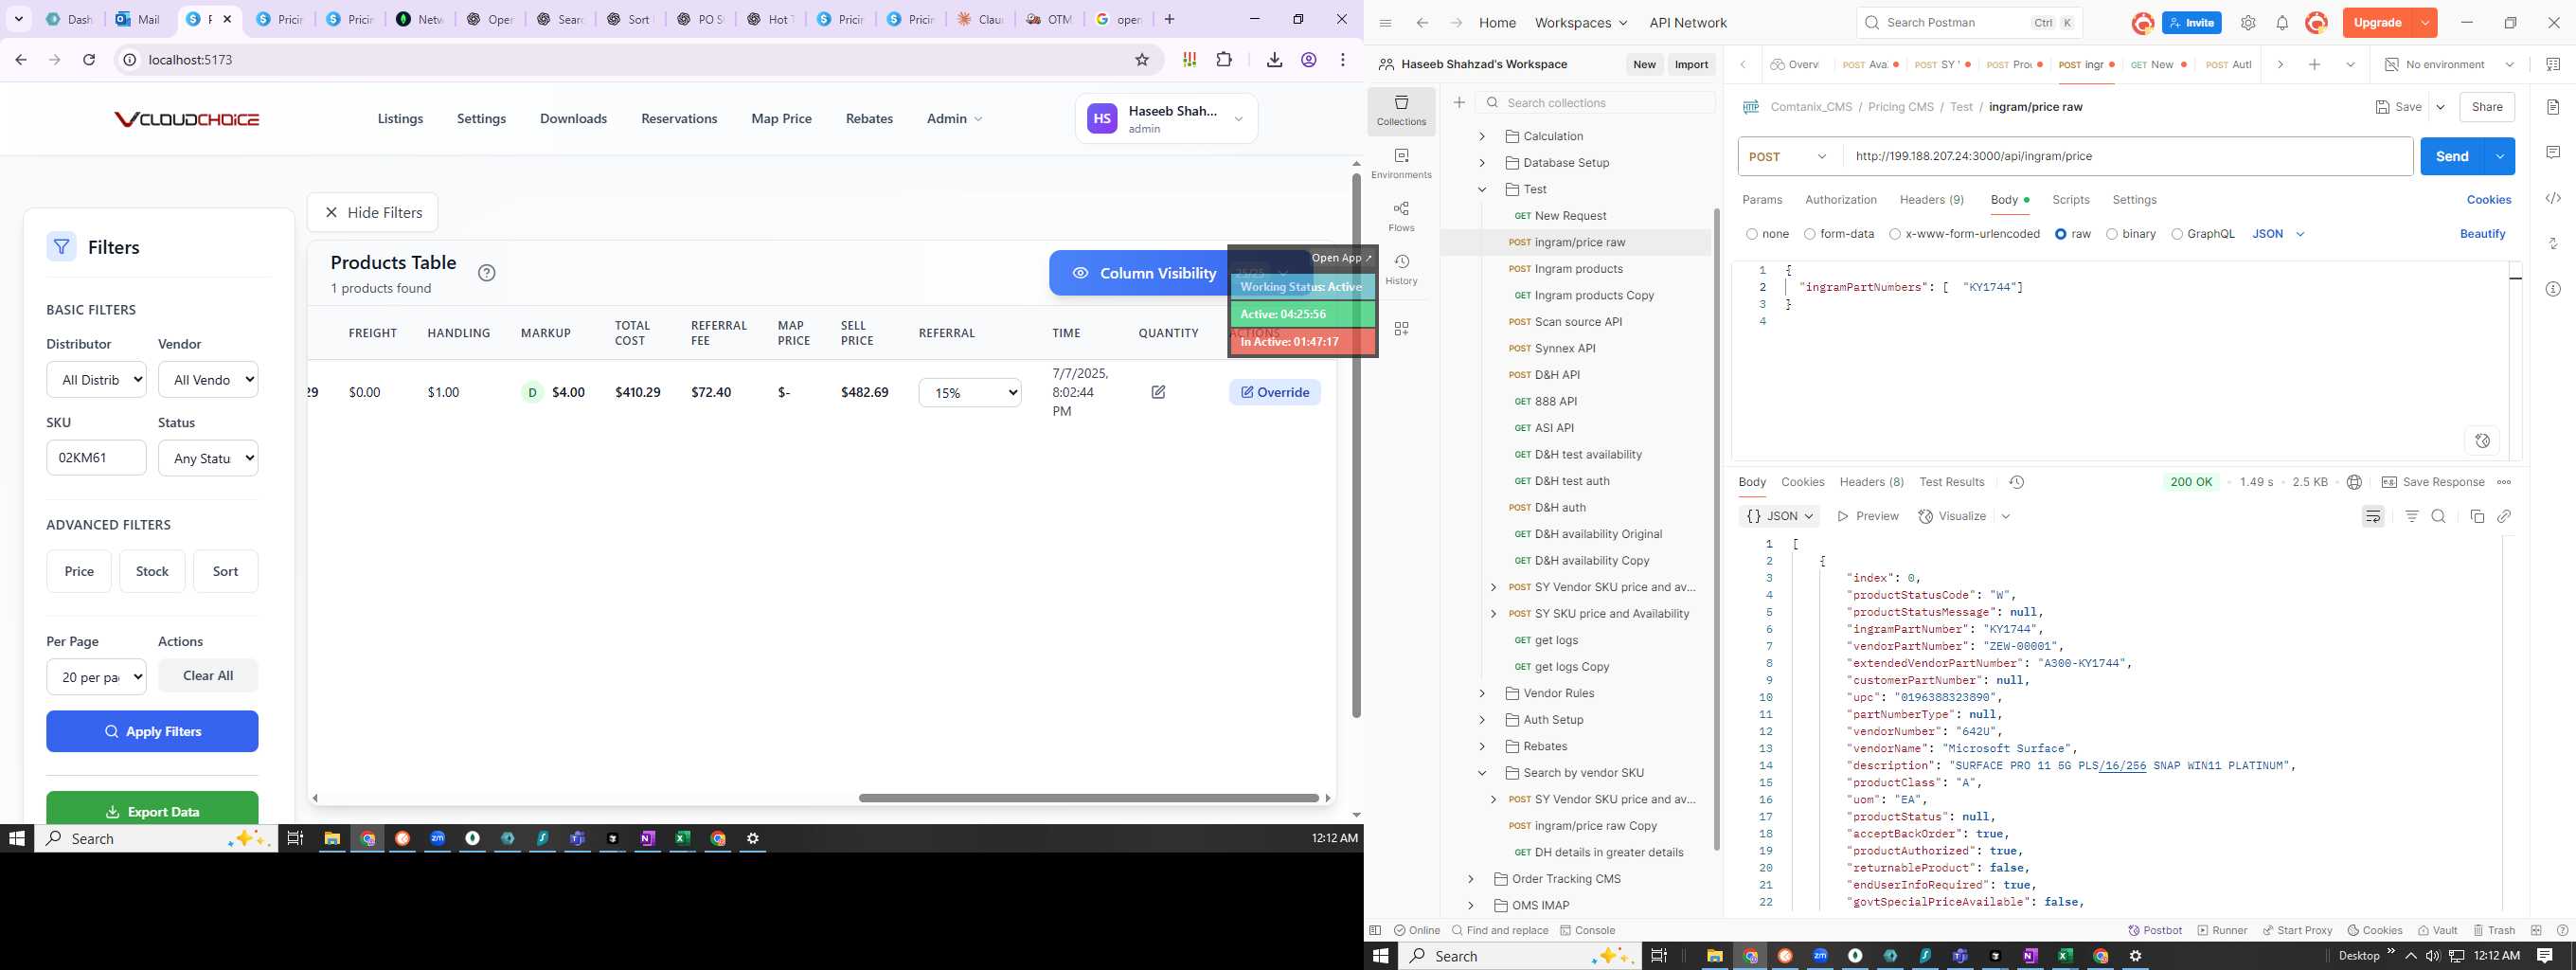Viewport: 2576px width, 970px height.
Task: Send the ingram/price request
Action: (x=2451, y=156)
